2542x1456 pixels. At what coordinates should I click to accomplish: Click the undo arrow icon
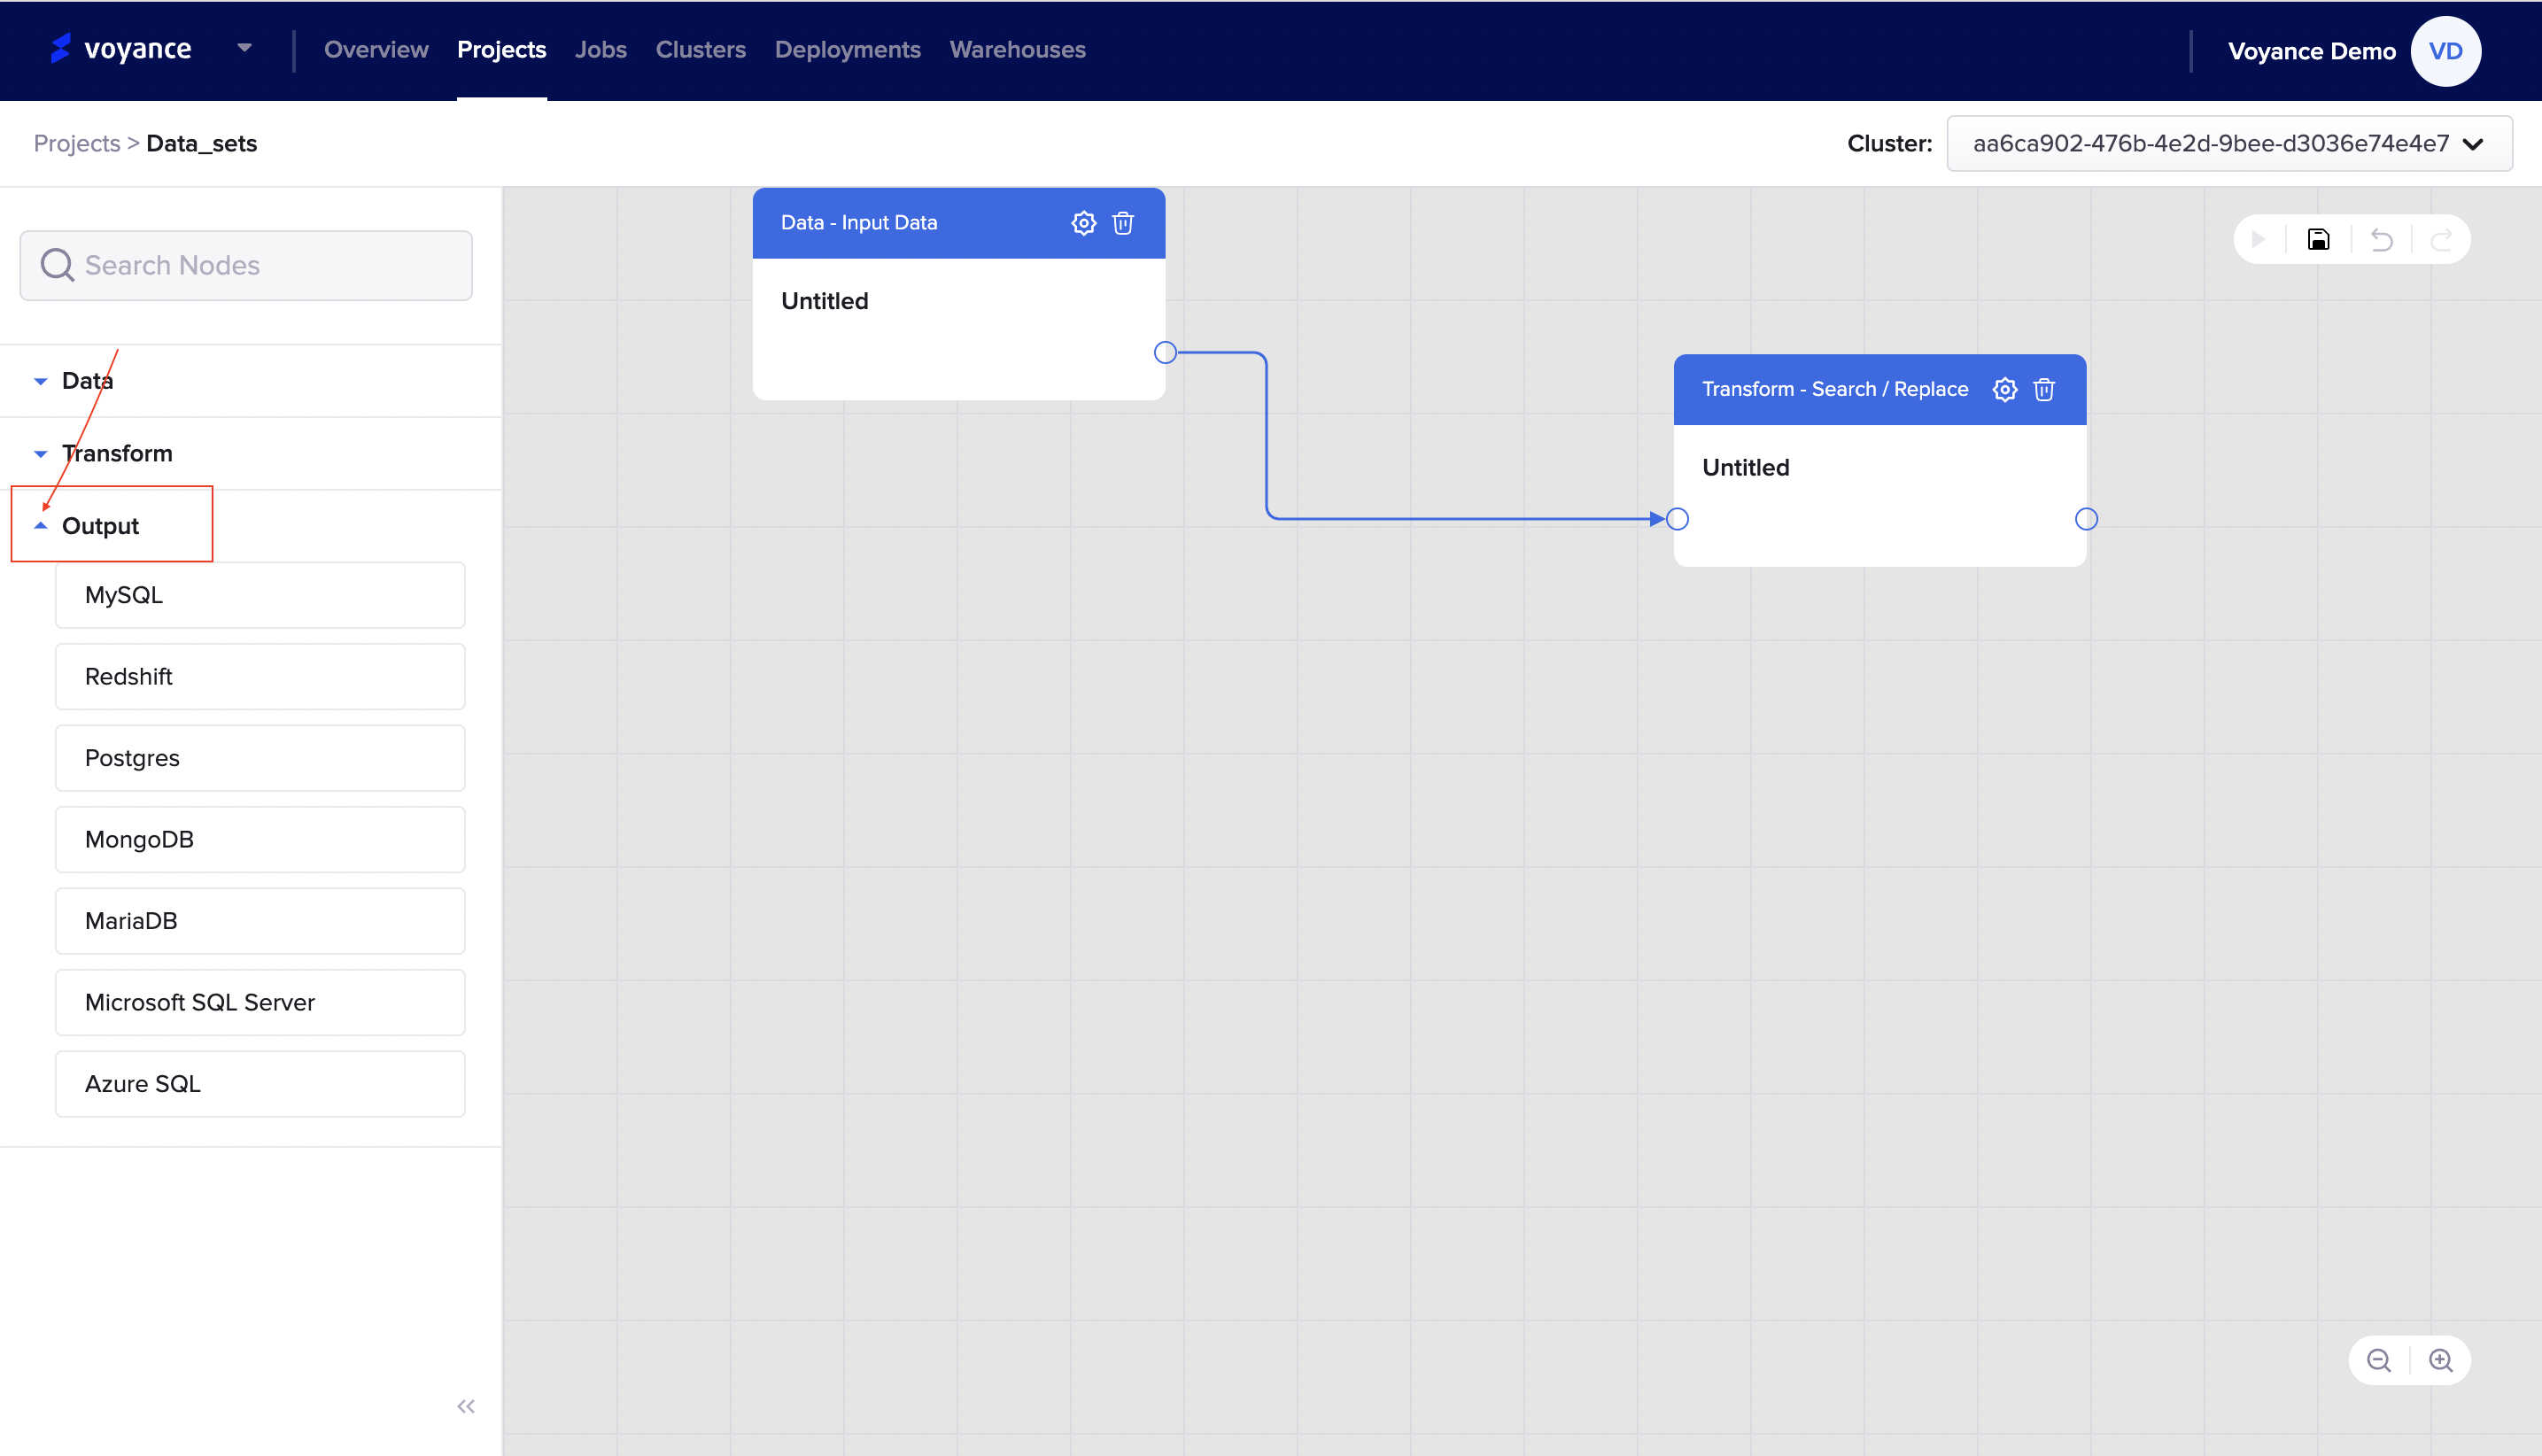(2382, 240)
